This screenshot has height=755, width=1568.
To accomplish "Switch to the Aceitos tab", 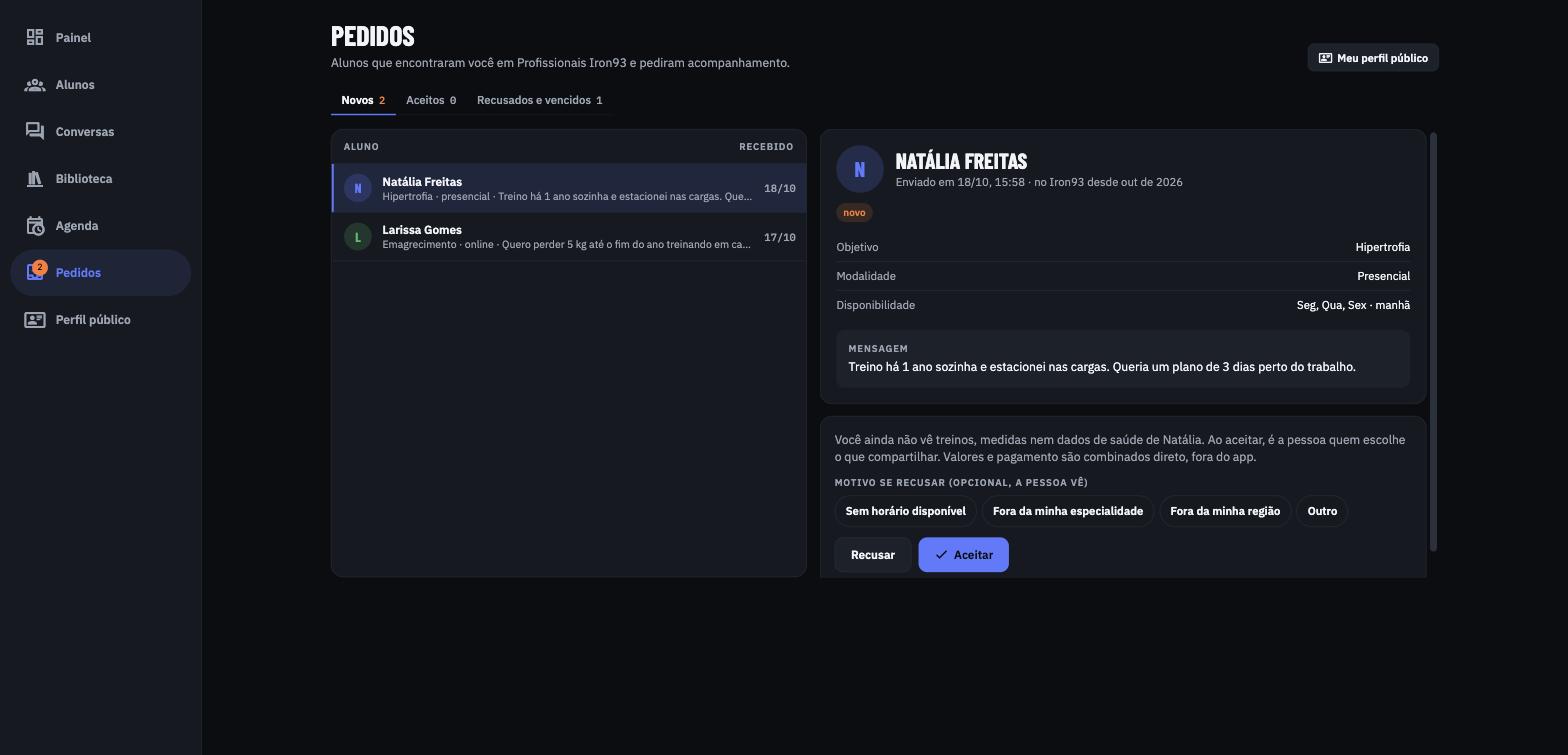I will 431,100.
